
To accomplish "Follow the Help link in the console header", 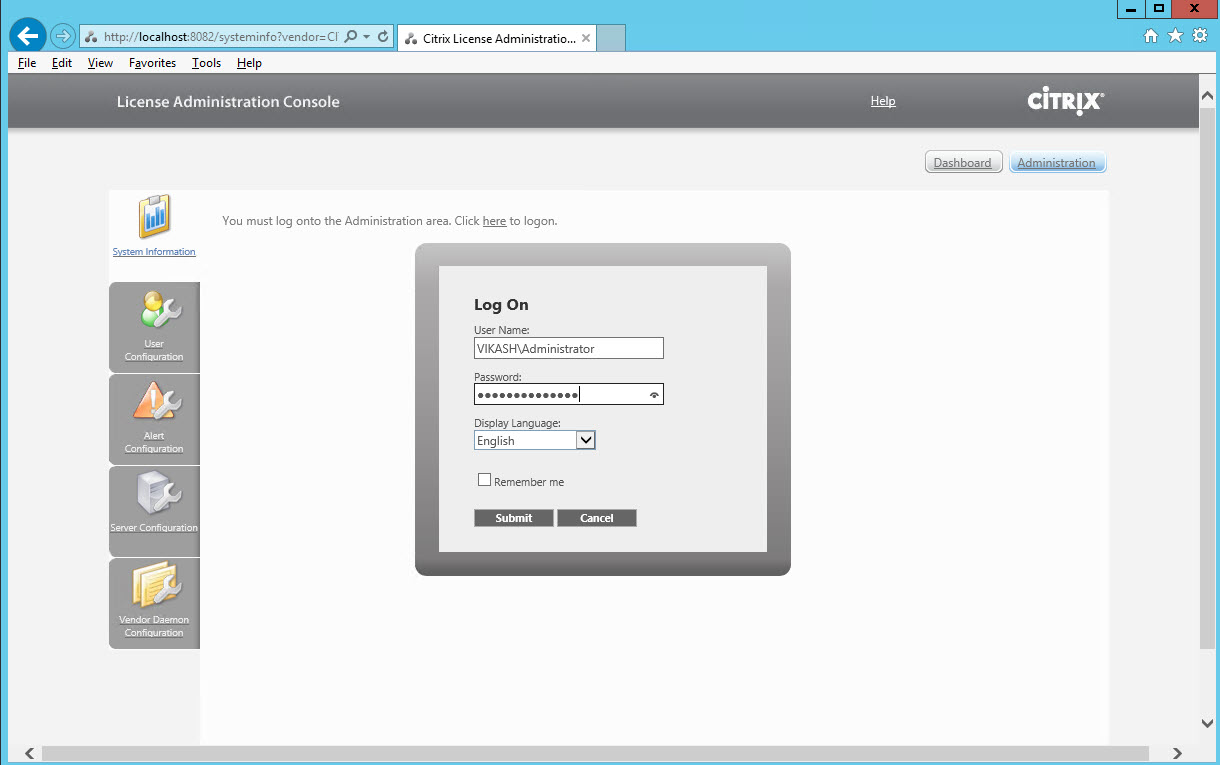I will tap(883, 101).
